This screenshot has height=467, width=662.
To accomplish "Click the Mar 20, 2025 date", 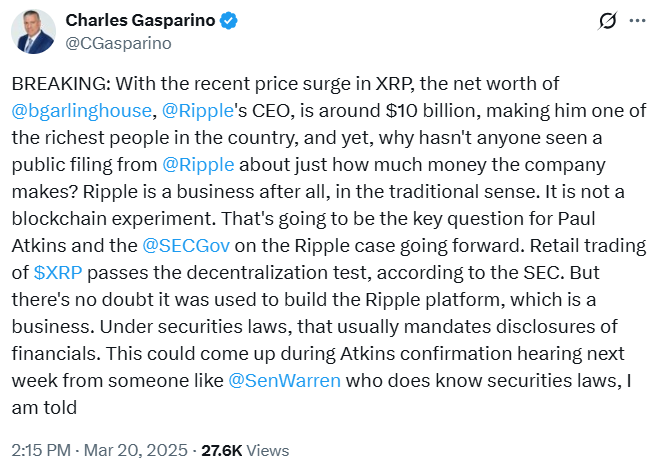I will point(136,451).
